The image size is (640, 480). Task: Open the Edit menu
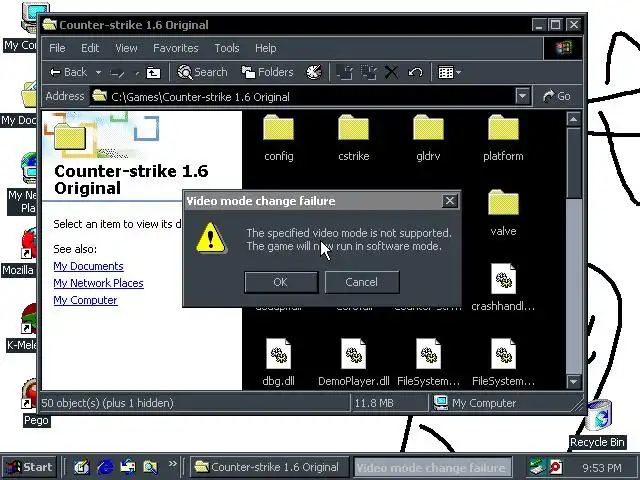tap(90, 48)
